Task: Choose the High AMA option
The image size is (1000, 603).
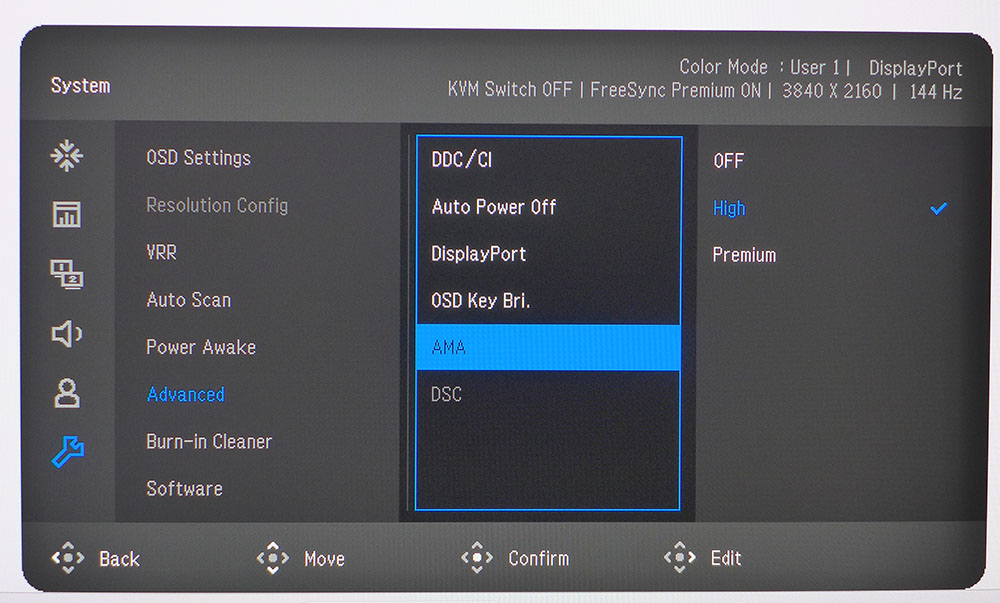Action: tap(729, 208)
